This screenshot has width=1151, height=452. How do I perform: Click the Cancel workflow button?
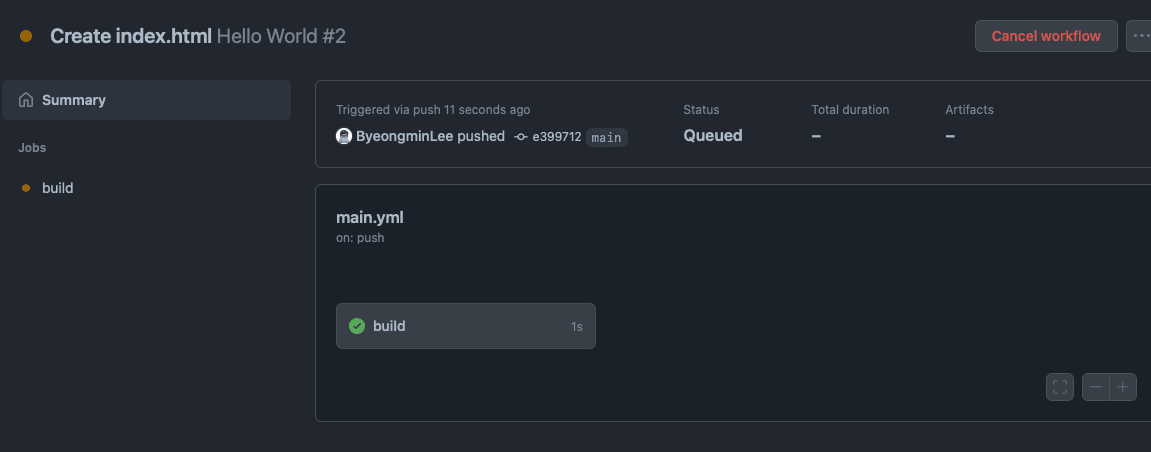click(x=1046, y=36)
